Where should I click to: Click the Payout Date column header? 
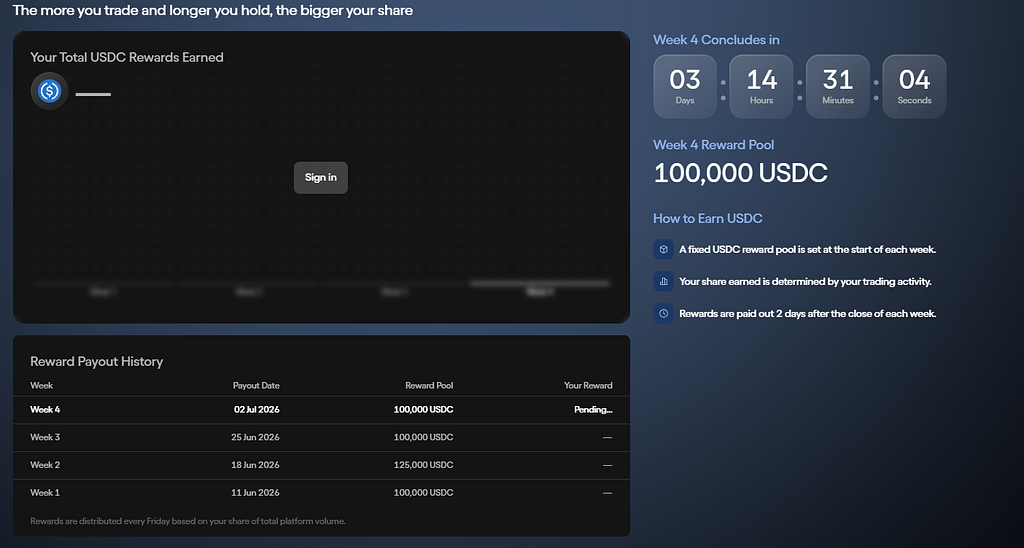pos(256,385)
